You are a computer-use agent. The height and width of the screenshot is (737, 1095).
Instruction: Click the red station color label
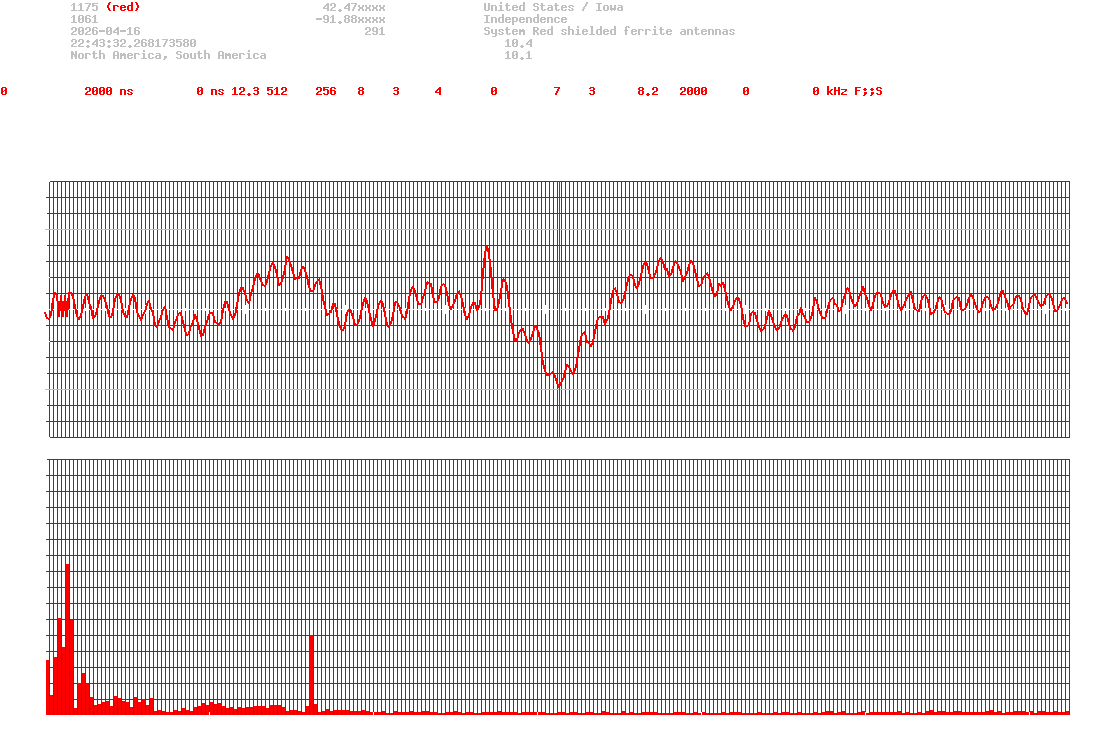click(123, 7)
